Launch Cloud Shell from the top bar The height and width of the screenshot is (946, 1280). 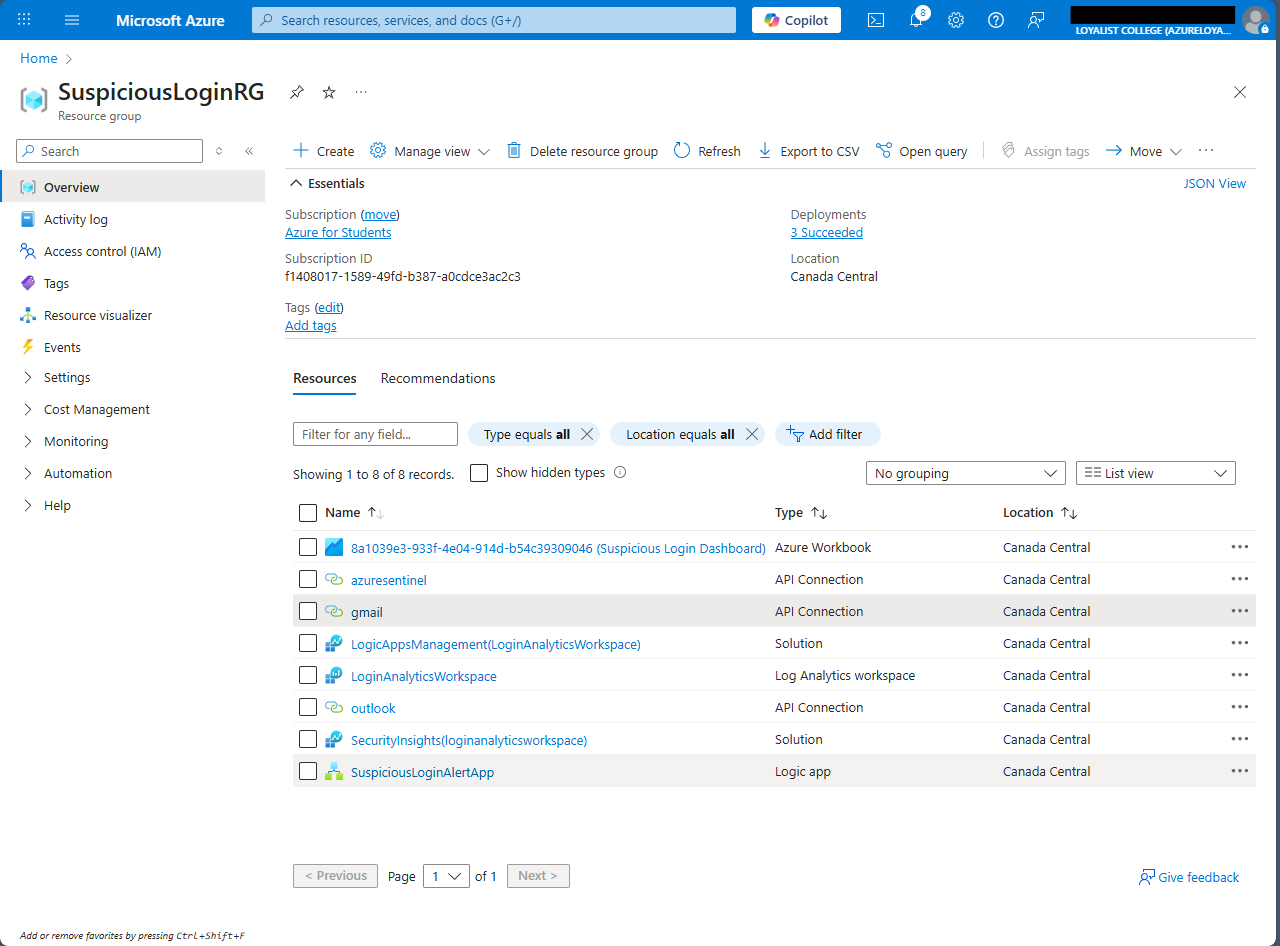click(x=876, y=20)
